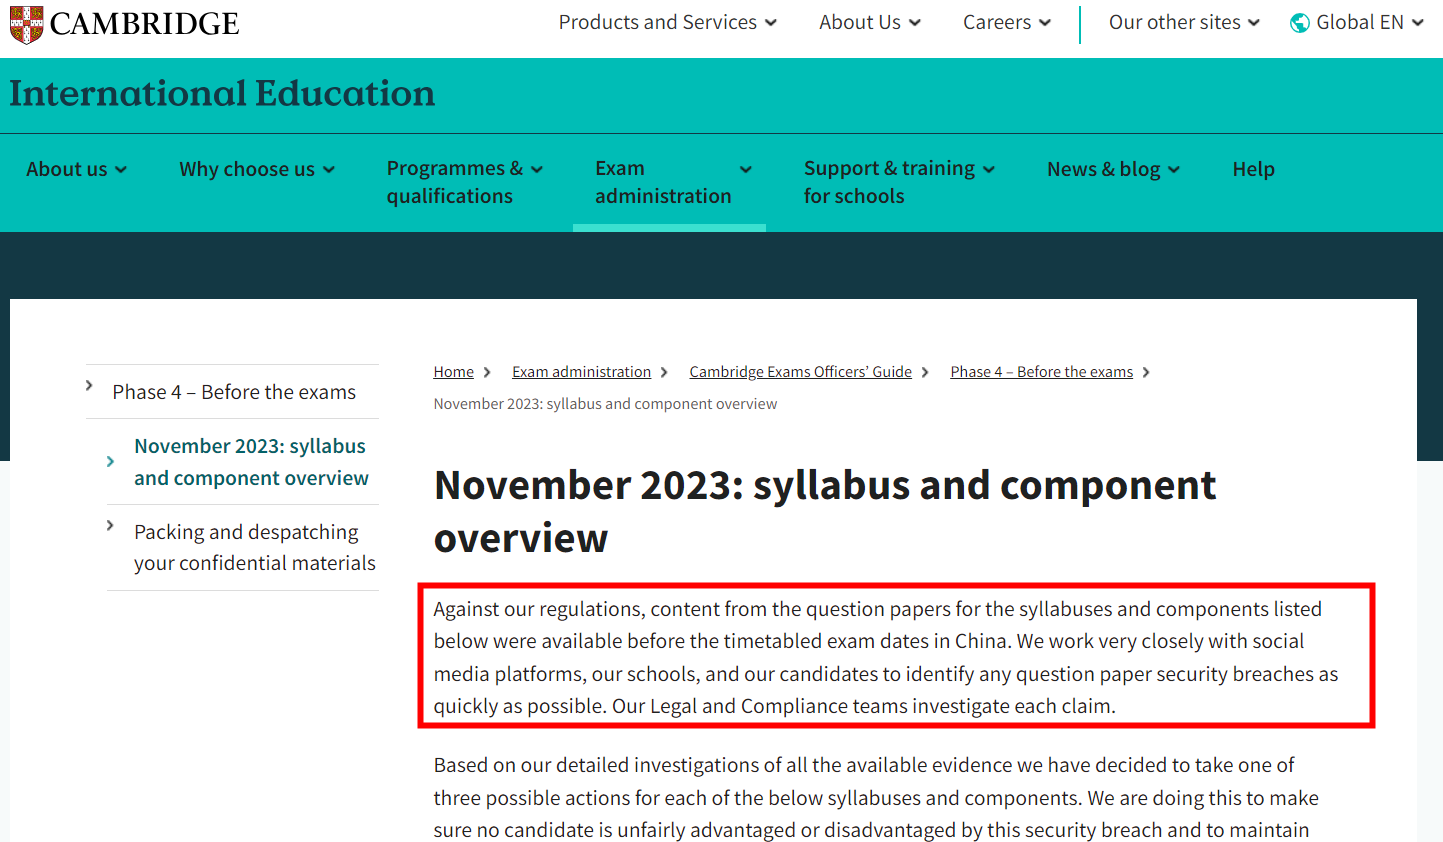Click the globe icon beside Global EN
Image resolution: width=1443 pixels, height=842 pixels.
1300,23
